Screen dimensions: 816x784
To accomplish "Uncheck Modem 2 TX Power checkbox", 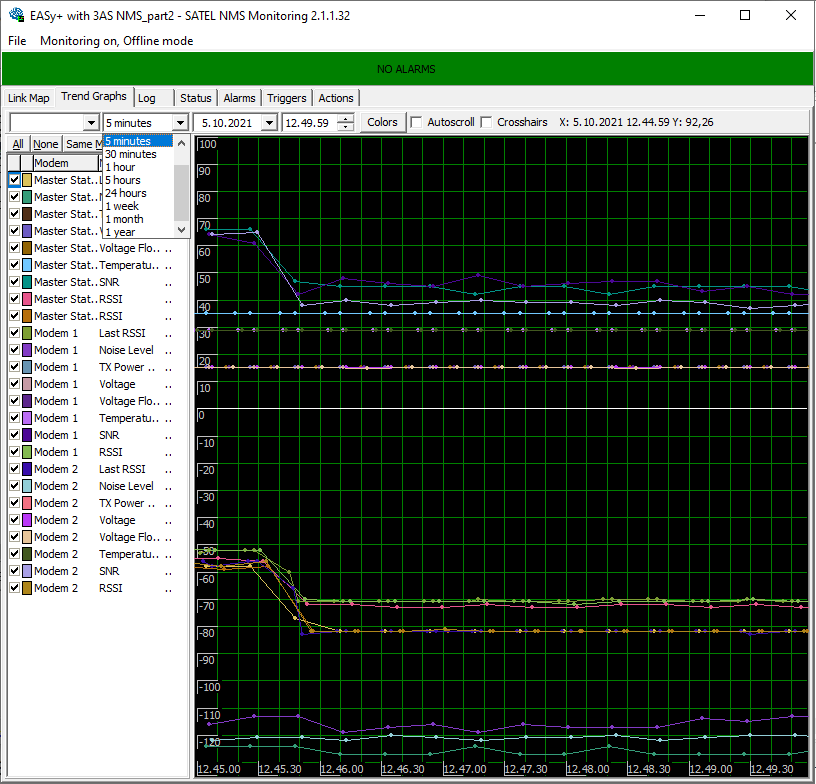I will click(x=15, y=503).
